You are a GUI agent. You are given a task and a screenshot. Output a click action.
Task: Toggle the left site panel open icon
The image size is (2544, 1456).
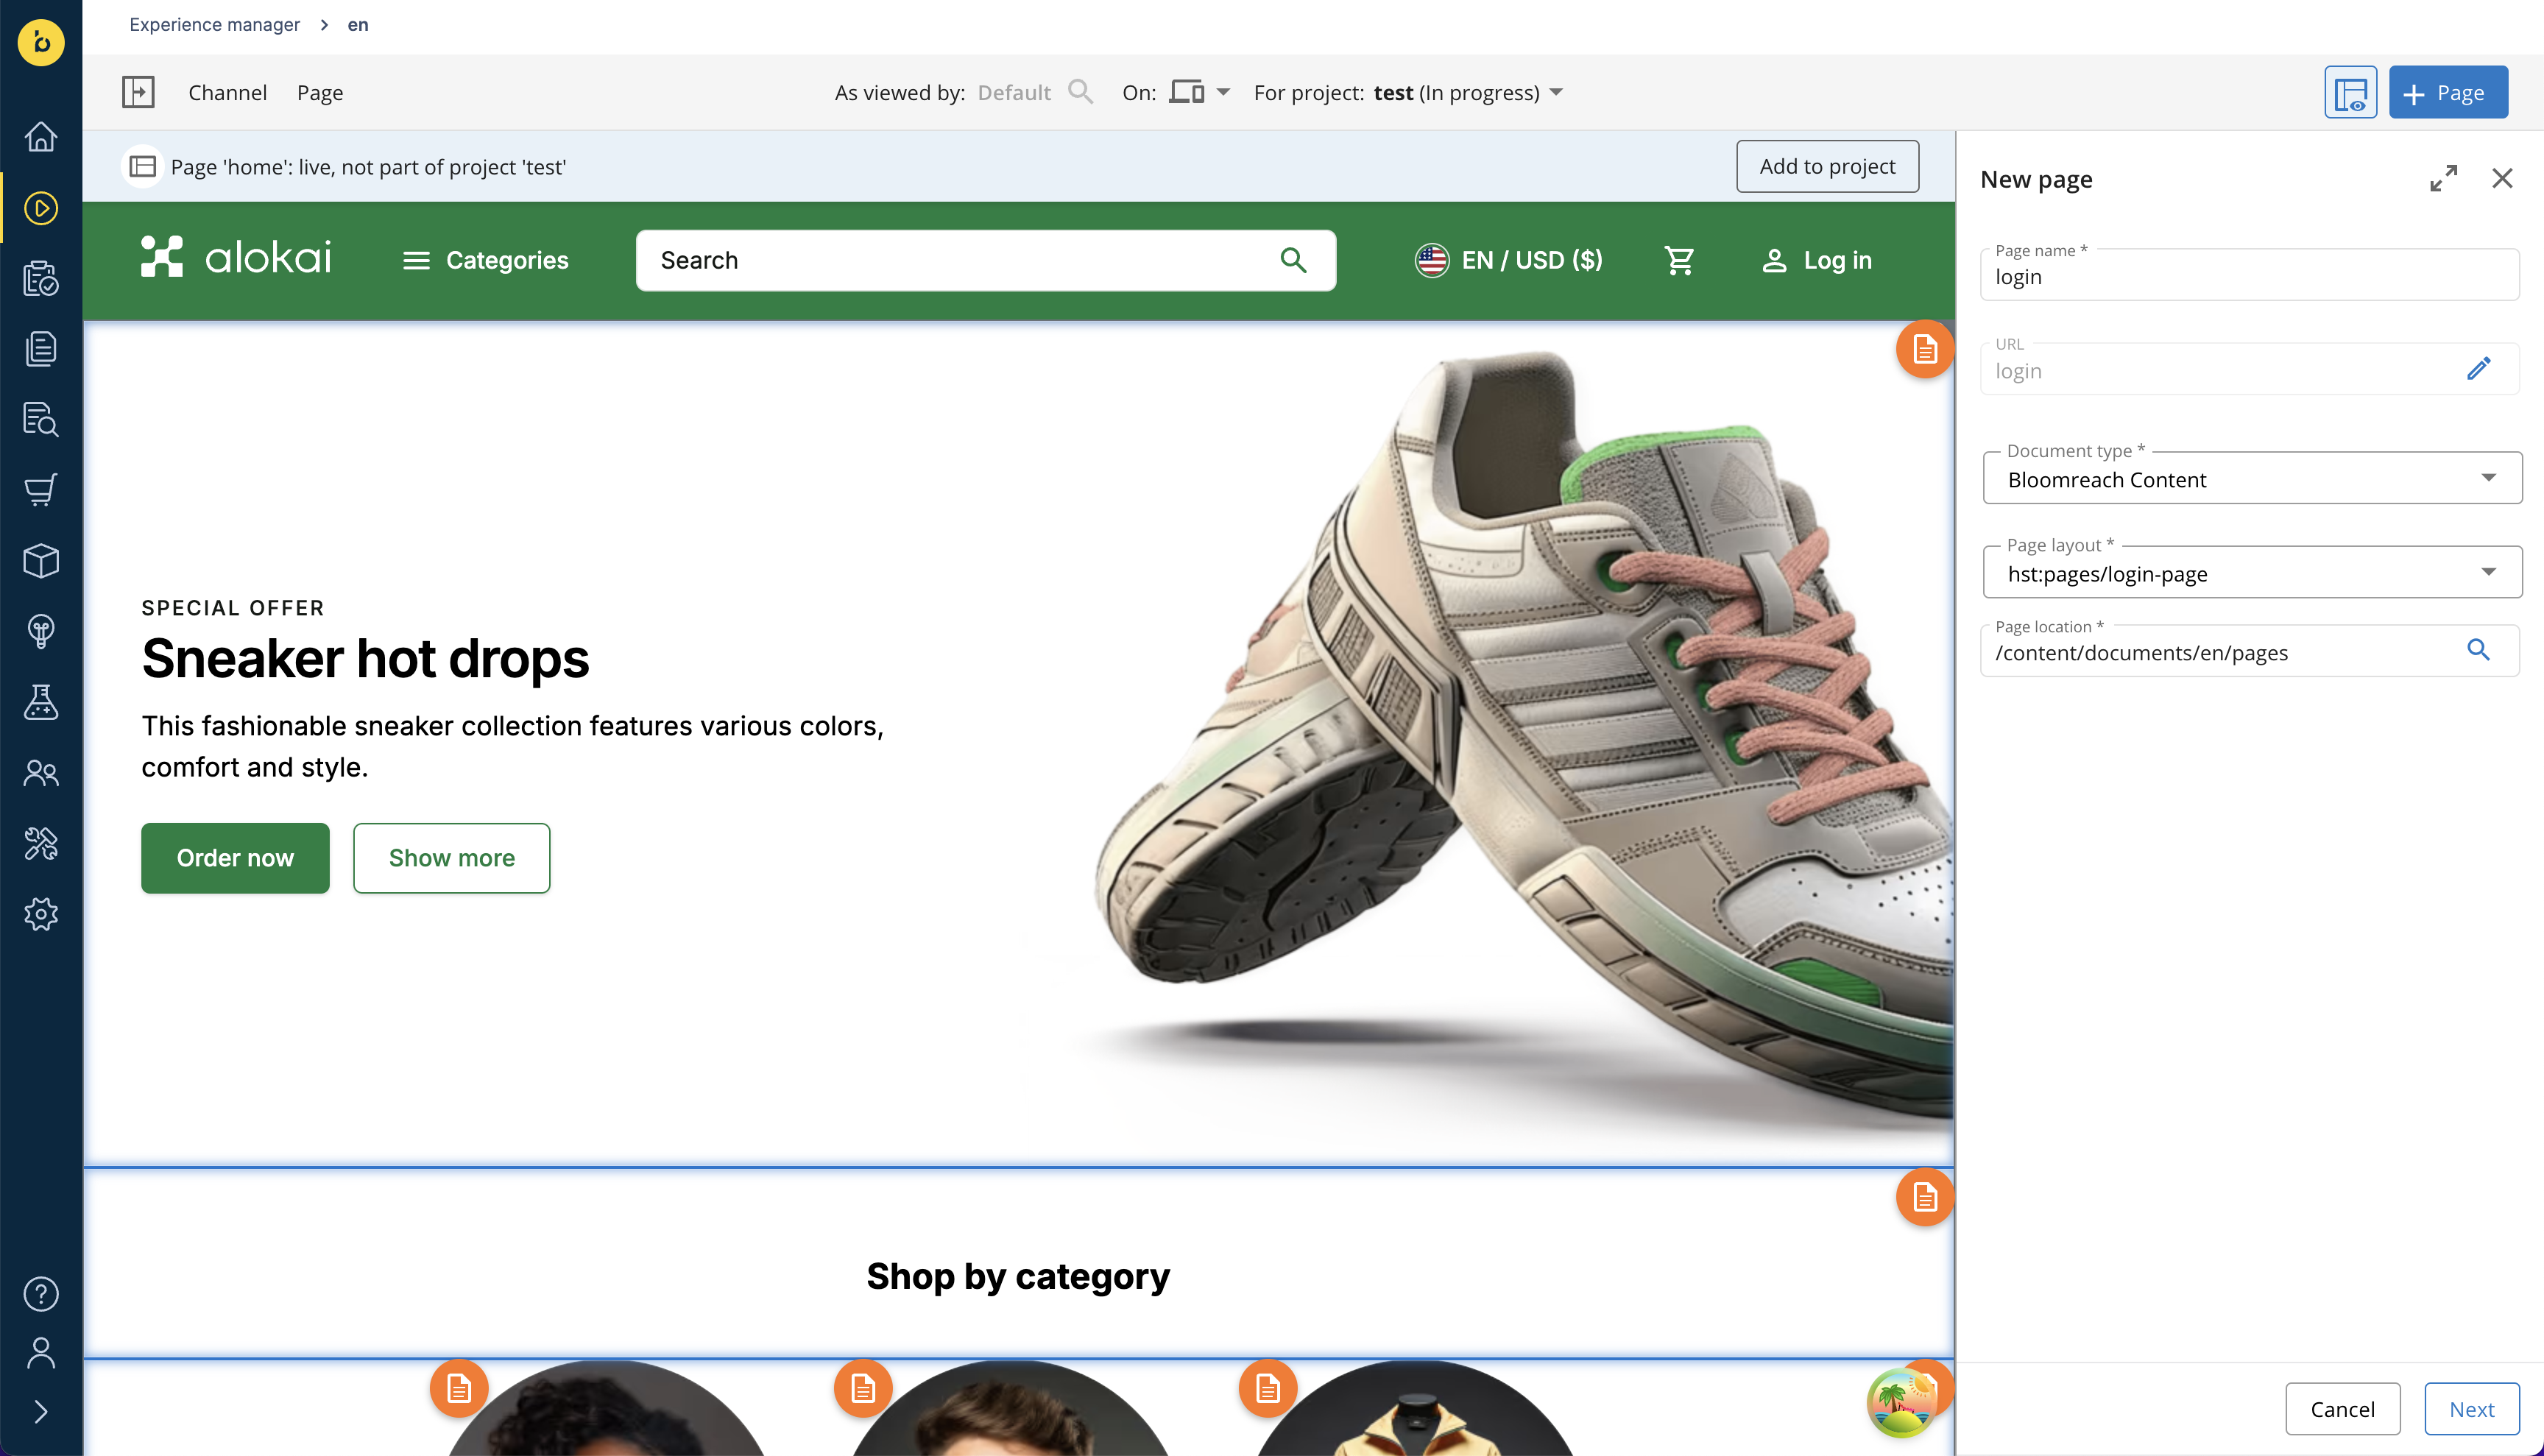(138, 92)
